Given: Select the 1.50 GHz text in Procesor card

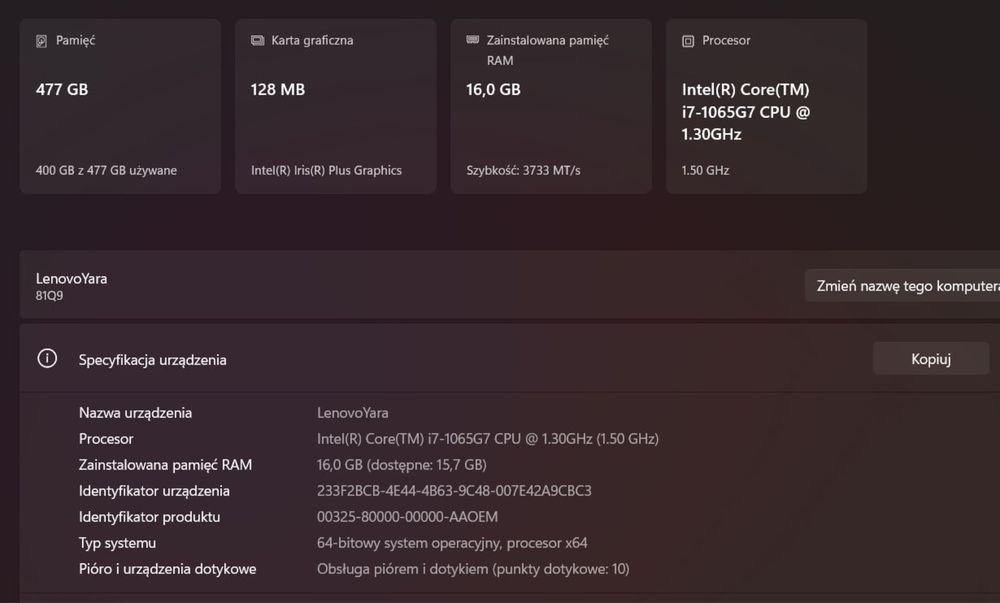Looking at the screenshot, I should click(705, 170).
